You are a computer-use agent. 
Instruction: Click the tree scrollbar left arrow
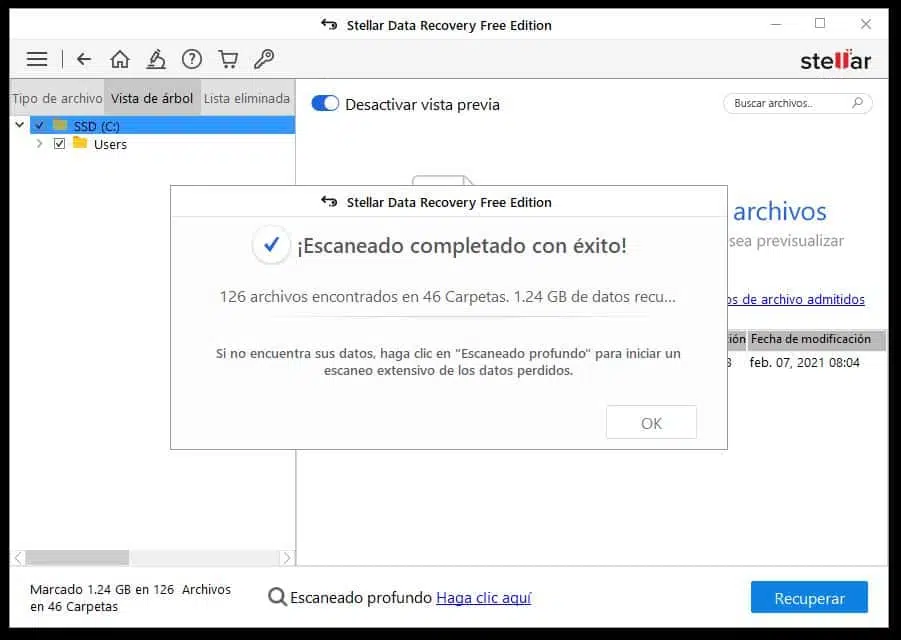[x=18, y=557]
